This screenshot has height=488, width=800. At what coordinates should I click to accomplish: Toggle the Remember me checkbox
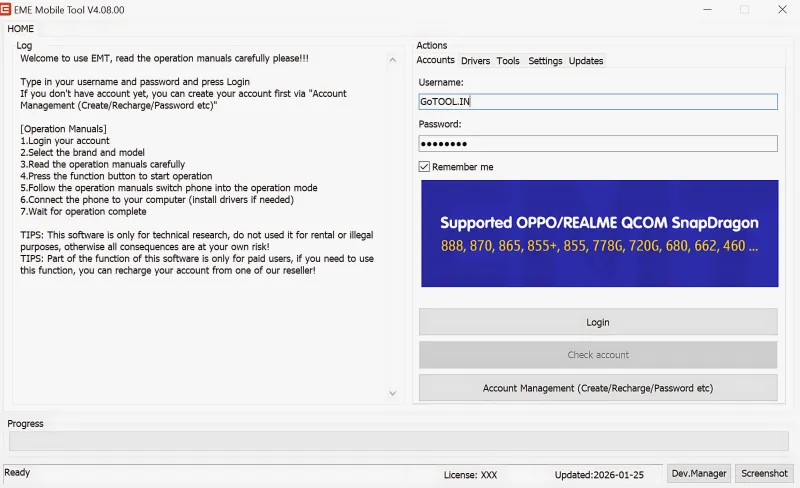[x=424, y=167]
